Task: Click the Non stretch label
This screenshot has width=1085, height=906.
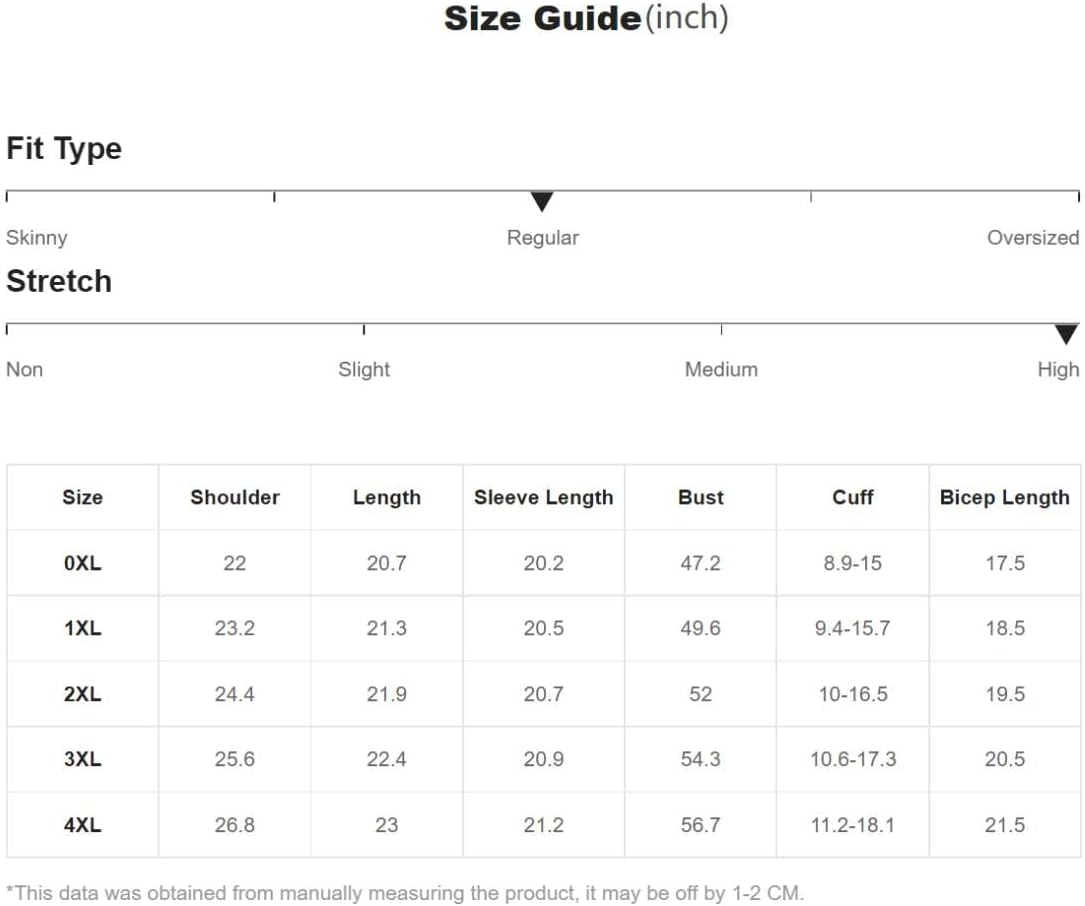Action: click(x=25, y=370)
